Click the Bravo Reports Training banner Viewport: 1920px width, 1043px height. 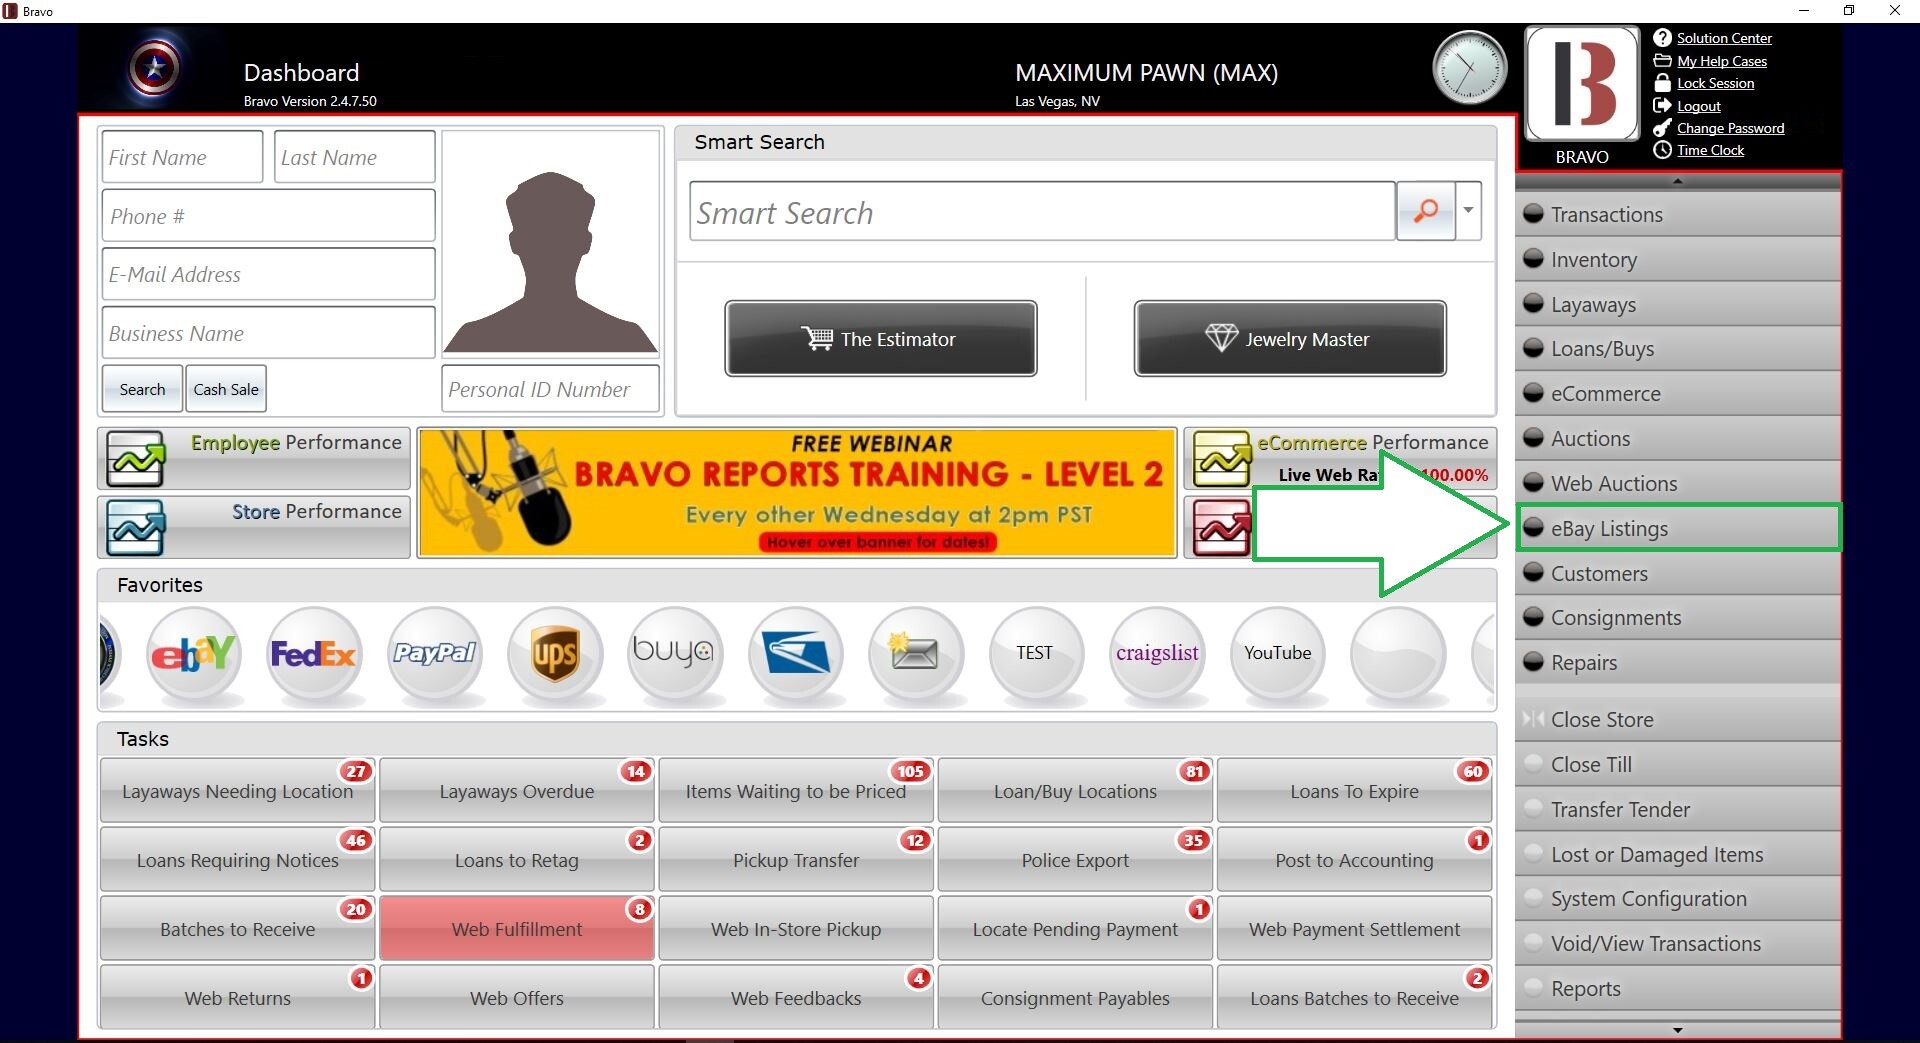[797, 493]
